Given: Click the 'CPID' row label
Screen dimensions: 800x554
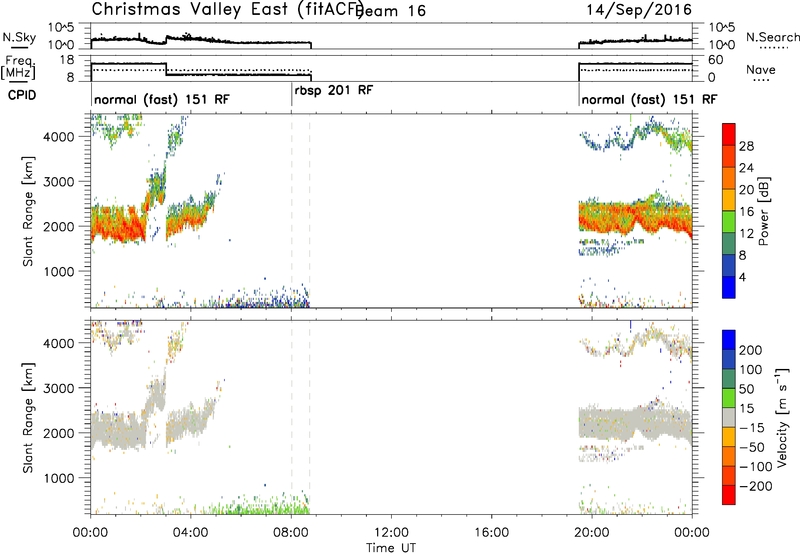Looking at the screenshot, I should 22,95.
